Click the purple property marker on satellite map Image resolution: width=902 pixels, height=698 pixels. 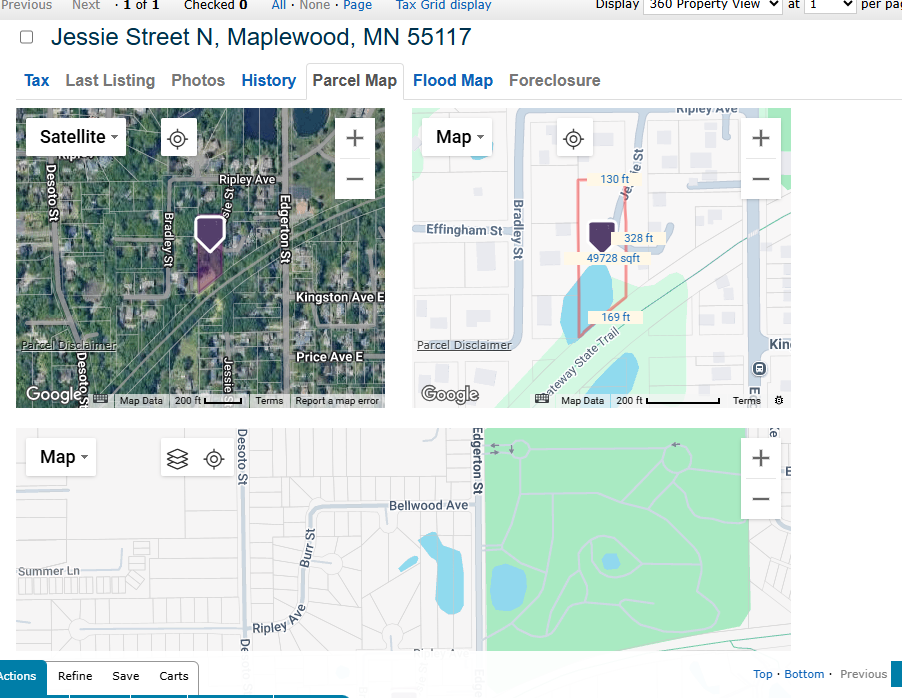209,233
